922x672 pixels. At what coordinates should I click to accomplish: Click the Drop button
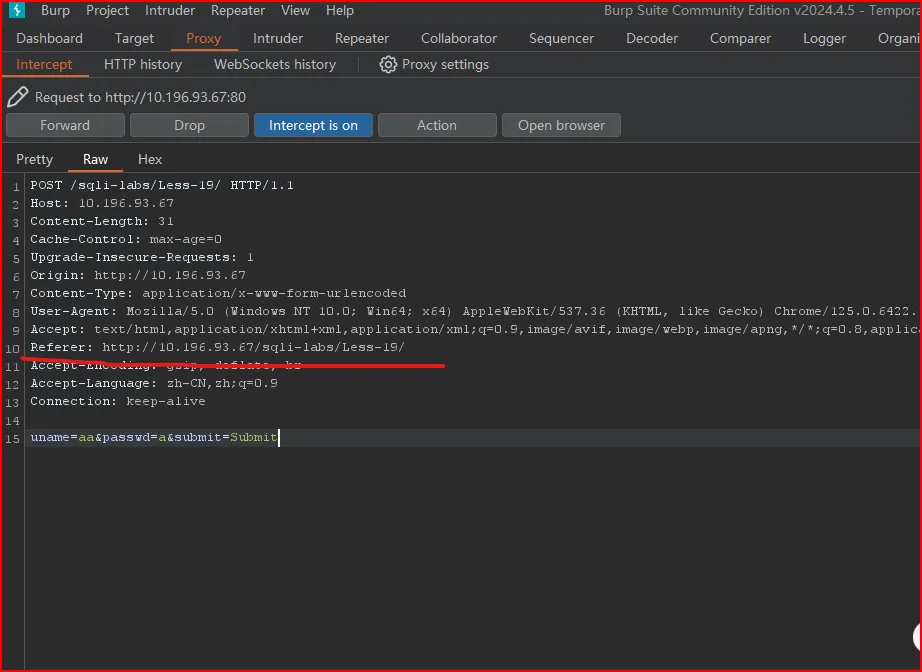point(189,125)
